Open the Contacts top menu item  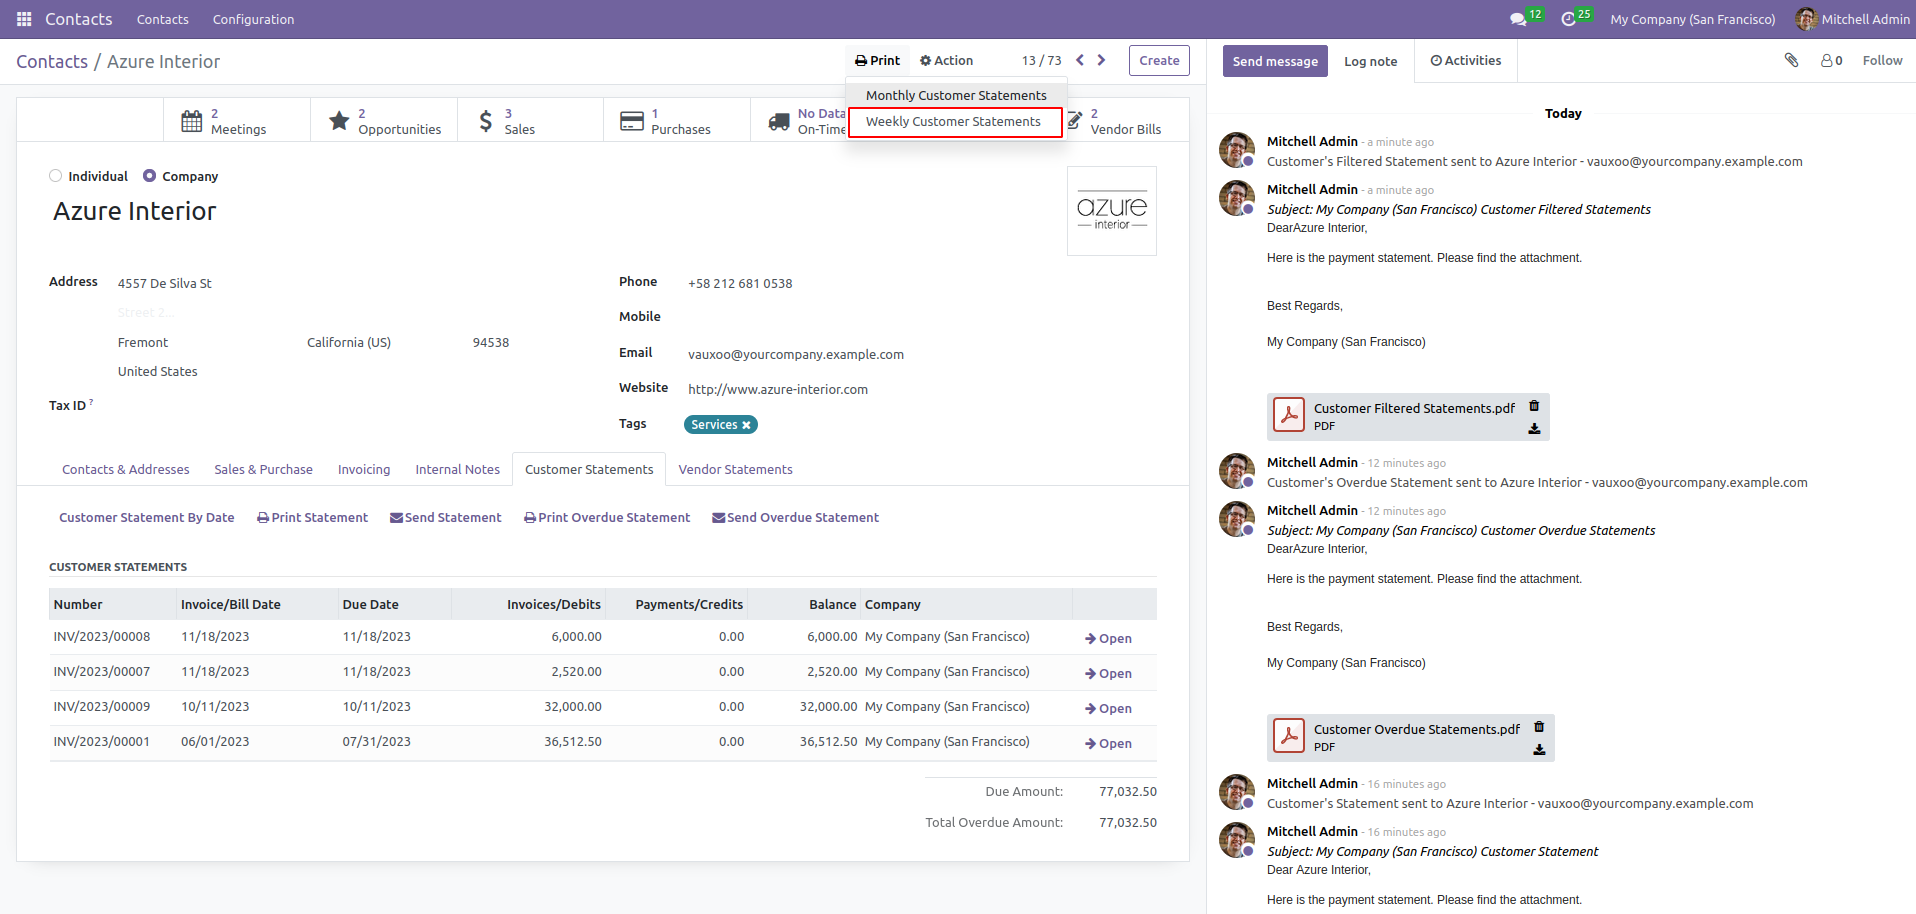[163, 19]
